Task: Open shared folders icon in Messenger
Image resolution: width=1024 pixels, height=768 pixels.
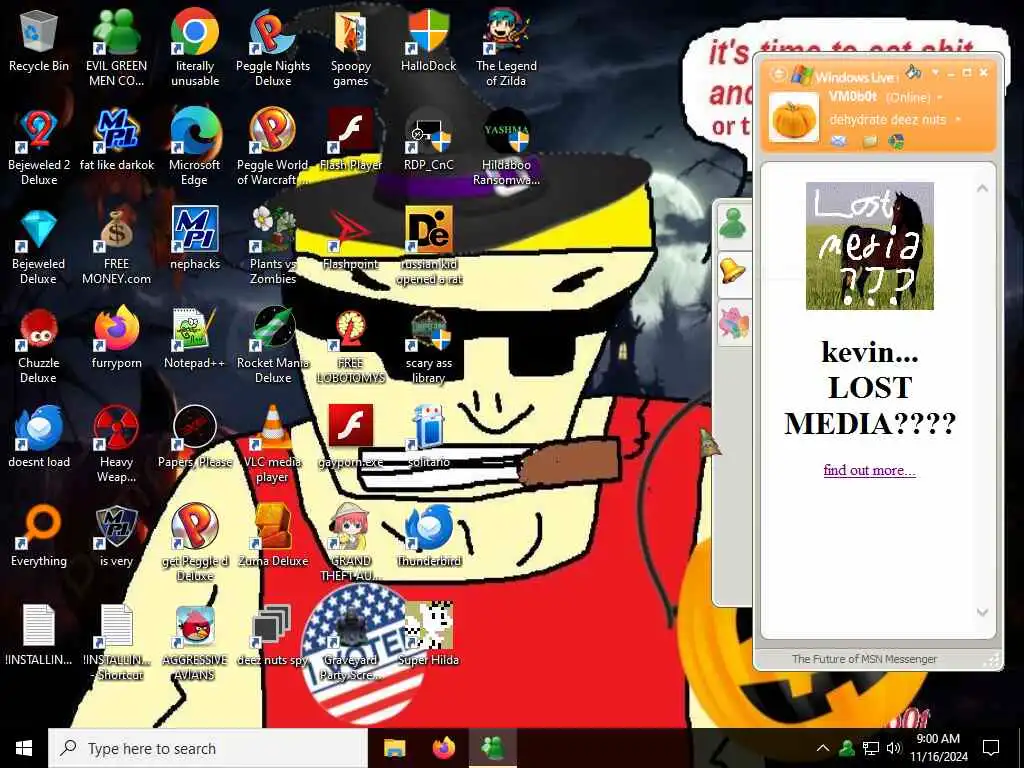Action: (870, 140)
